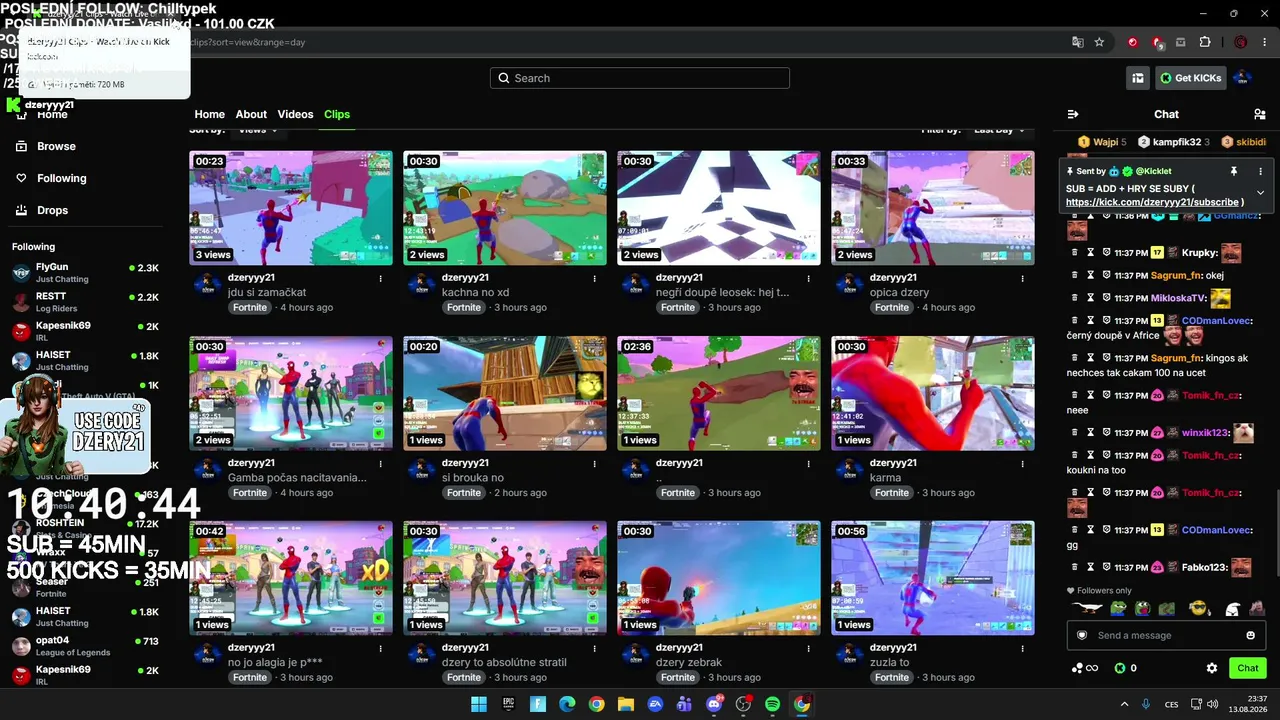Go to the channel Home tab
This screenshot has width=1280, height=720.
click(210, 114)
